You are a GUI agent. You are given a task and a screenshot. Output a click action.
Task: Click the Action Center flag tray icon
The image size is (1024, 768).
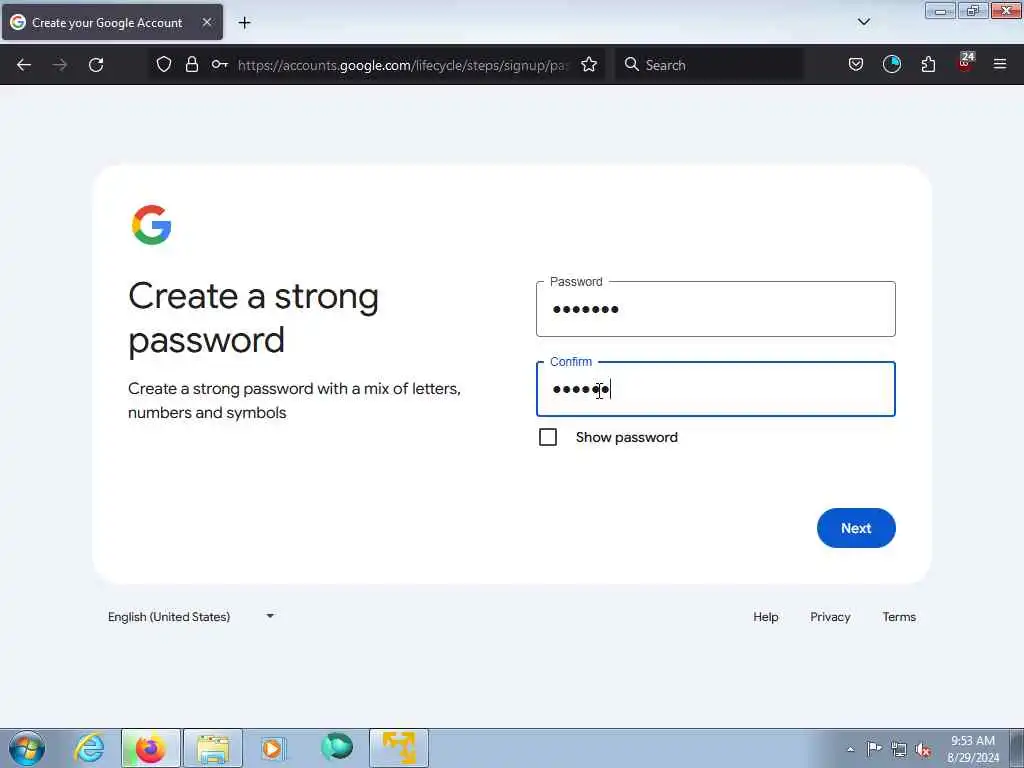pyautogui.click(x=874, y=748)
